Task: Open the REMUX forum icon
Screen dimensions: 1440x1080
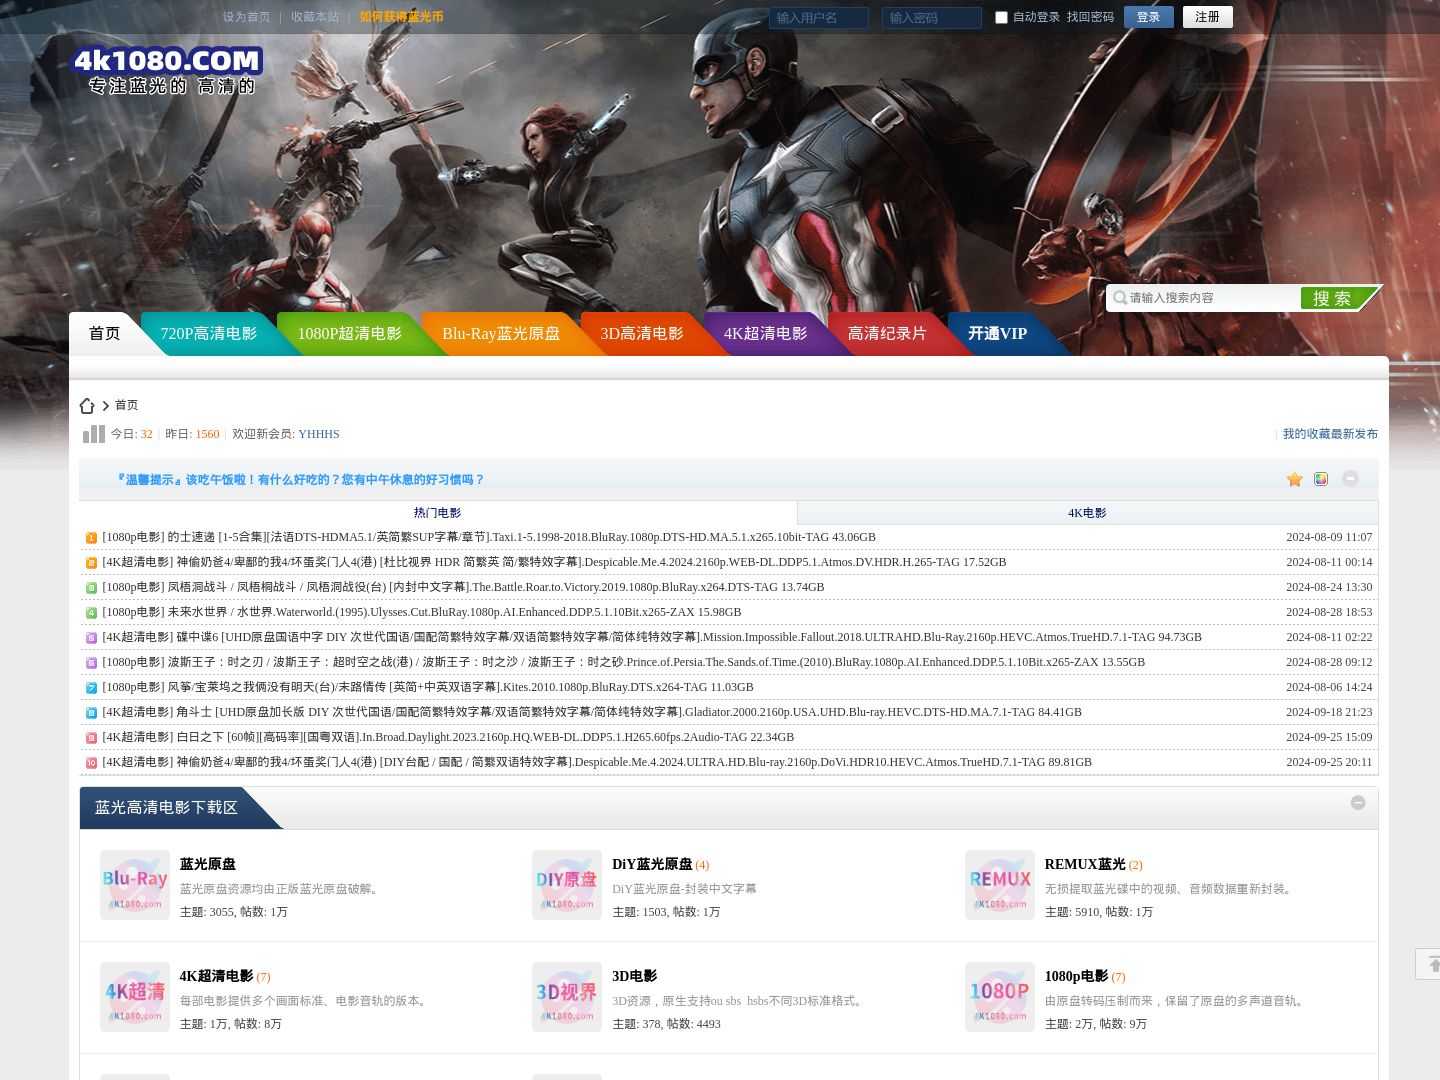Action: 1000,885
